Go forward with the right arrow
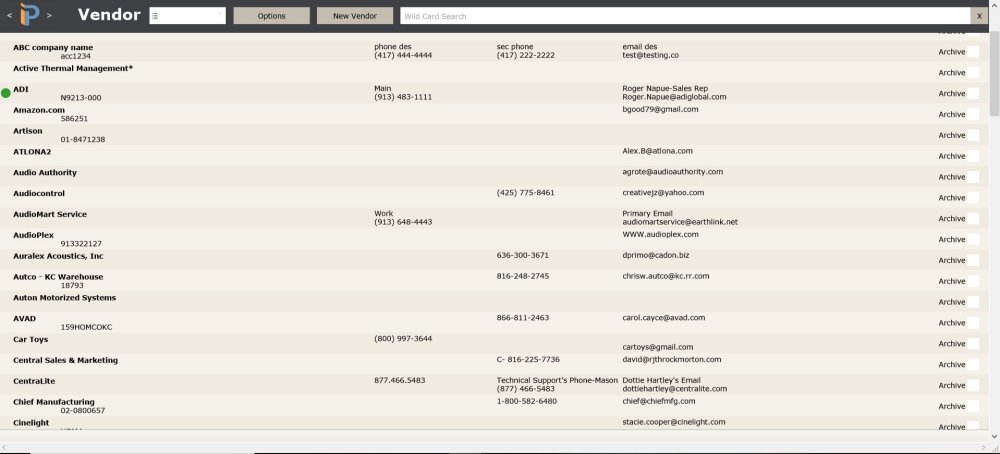Image resolution: width=1000 pixels, height=454 pixels. click(x=49, y=15)
